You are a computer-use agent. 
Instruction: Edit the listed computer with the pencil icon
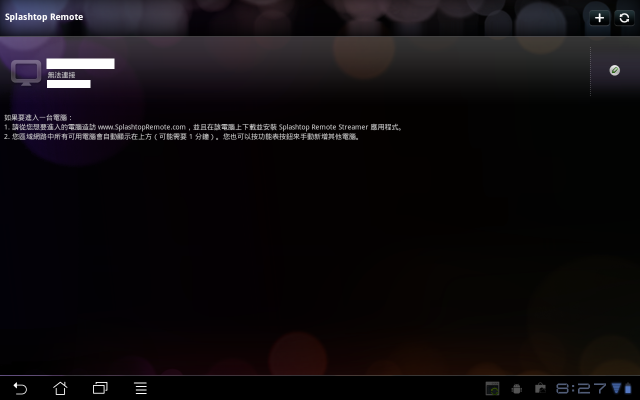point(614,71)
